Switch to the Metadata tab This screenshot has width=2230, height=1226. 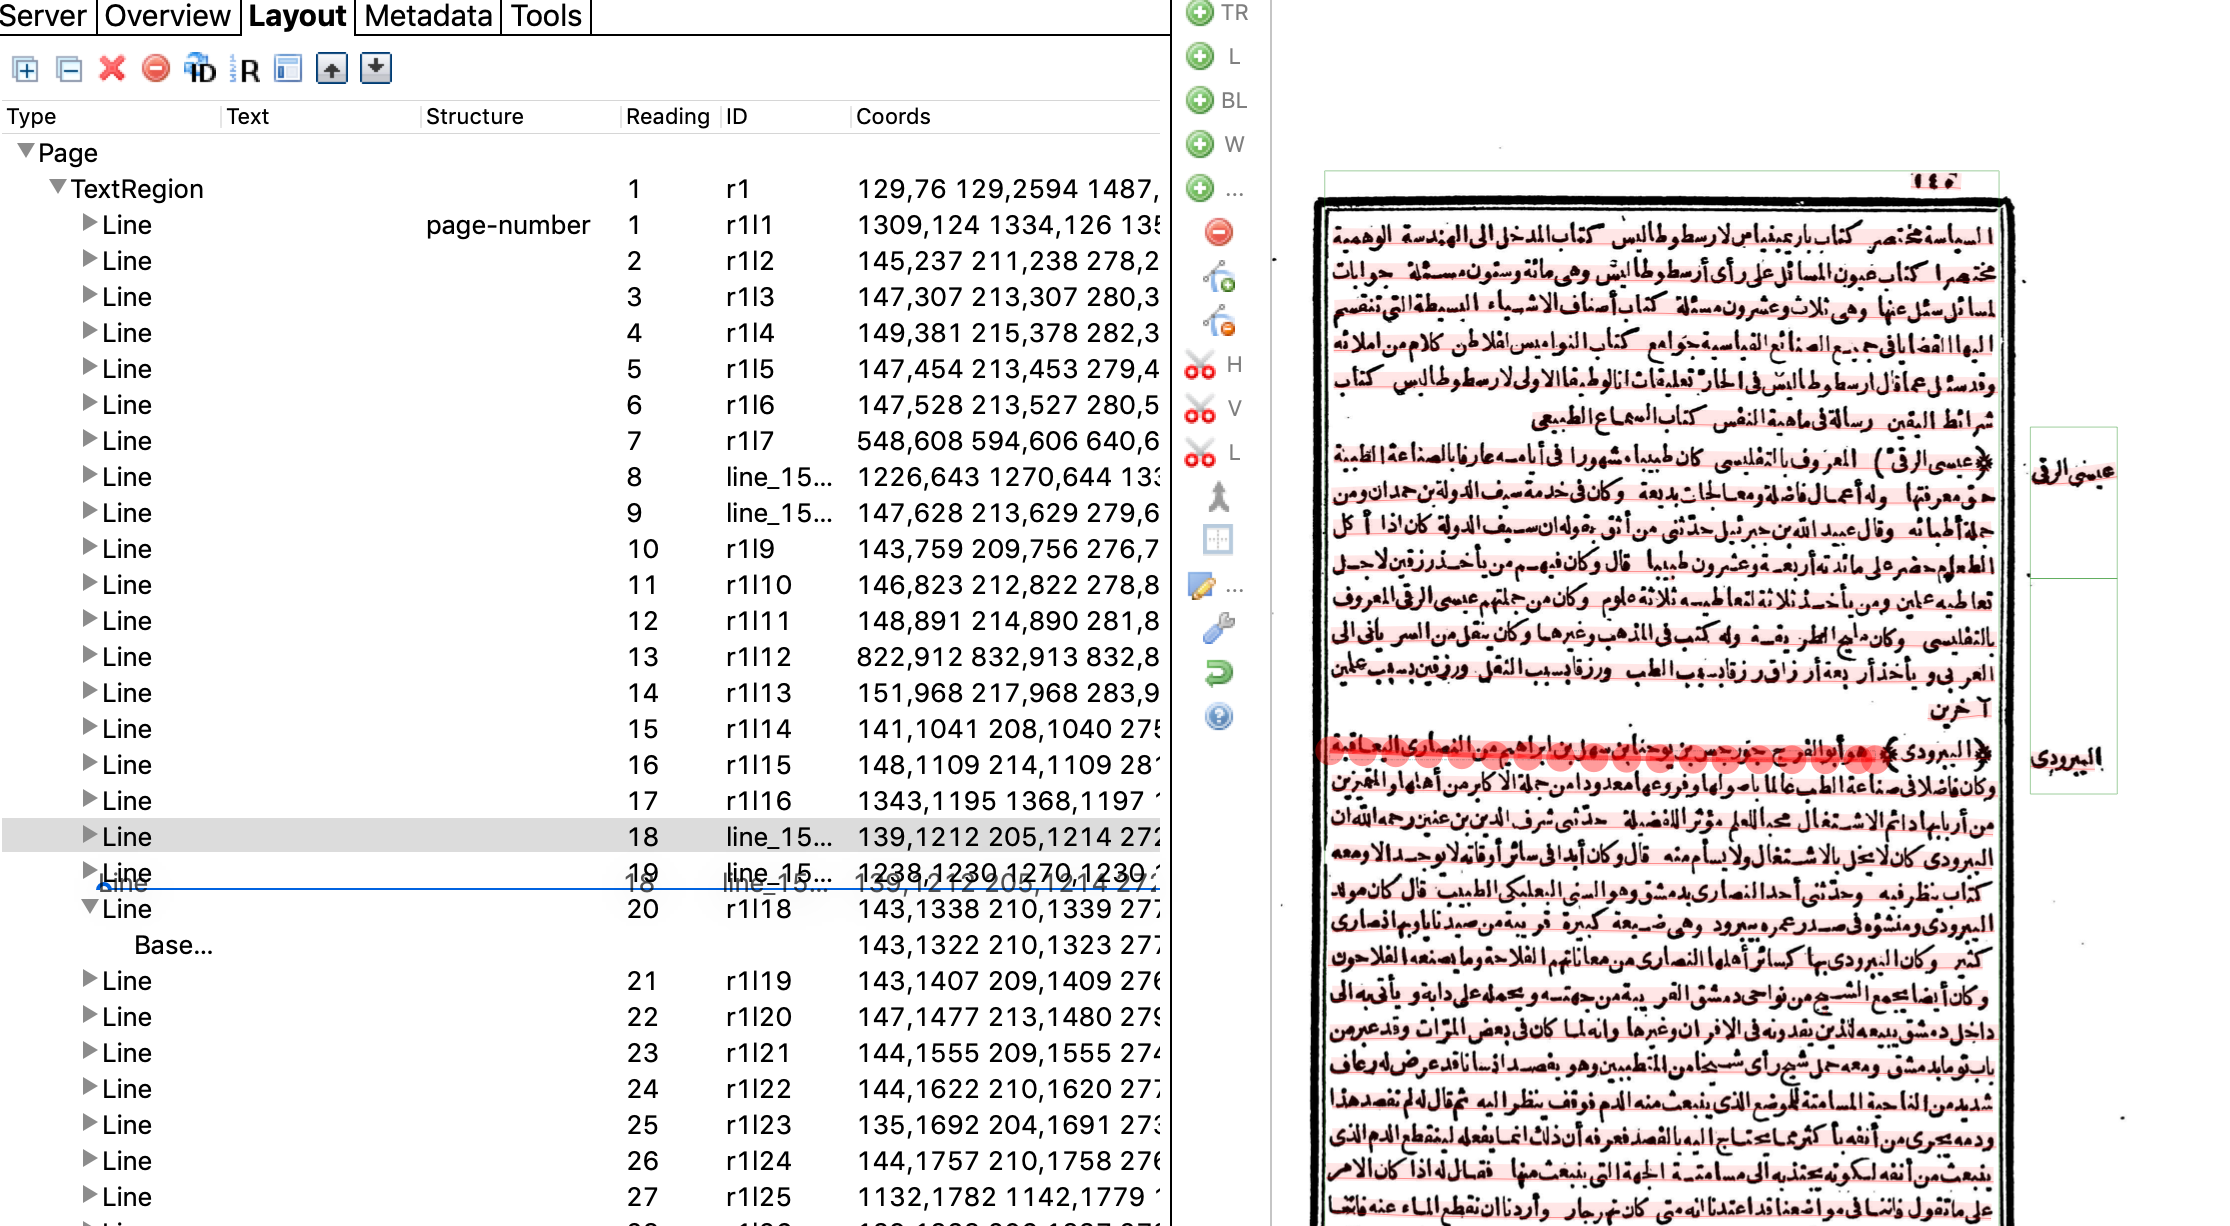(x=426, y=16)
